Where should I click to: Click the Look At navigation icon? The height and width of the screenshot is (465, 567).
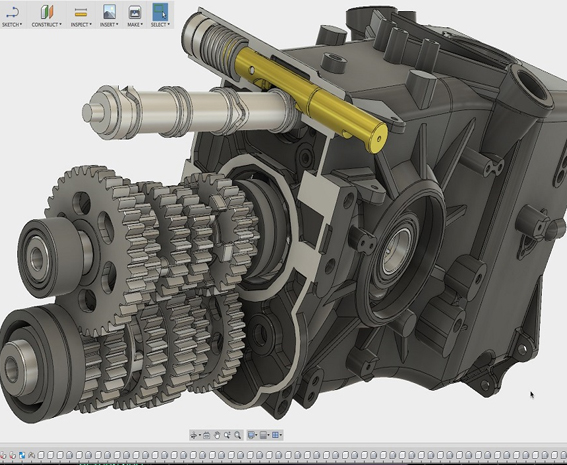[206, 435]
